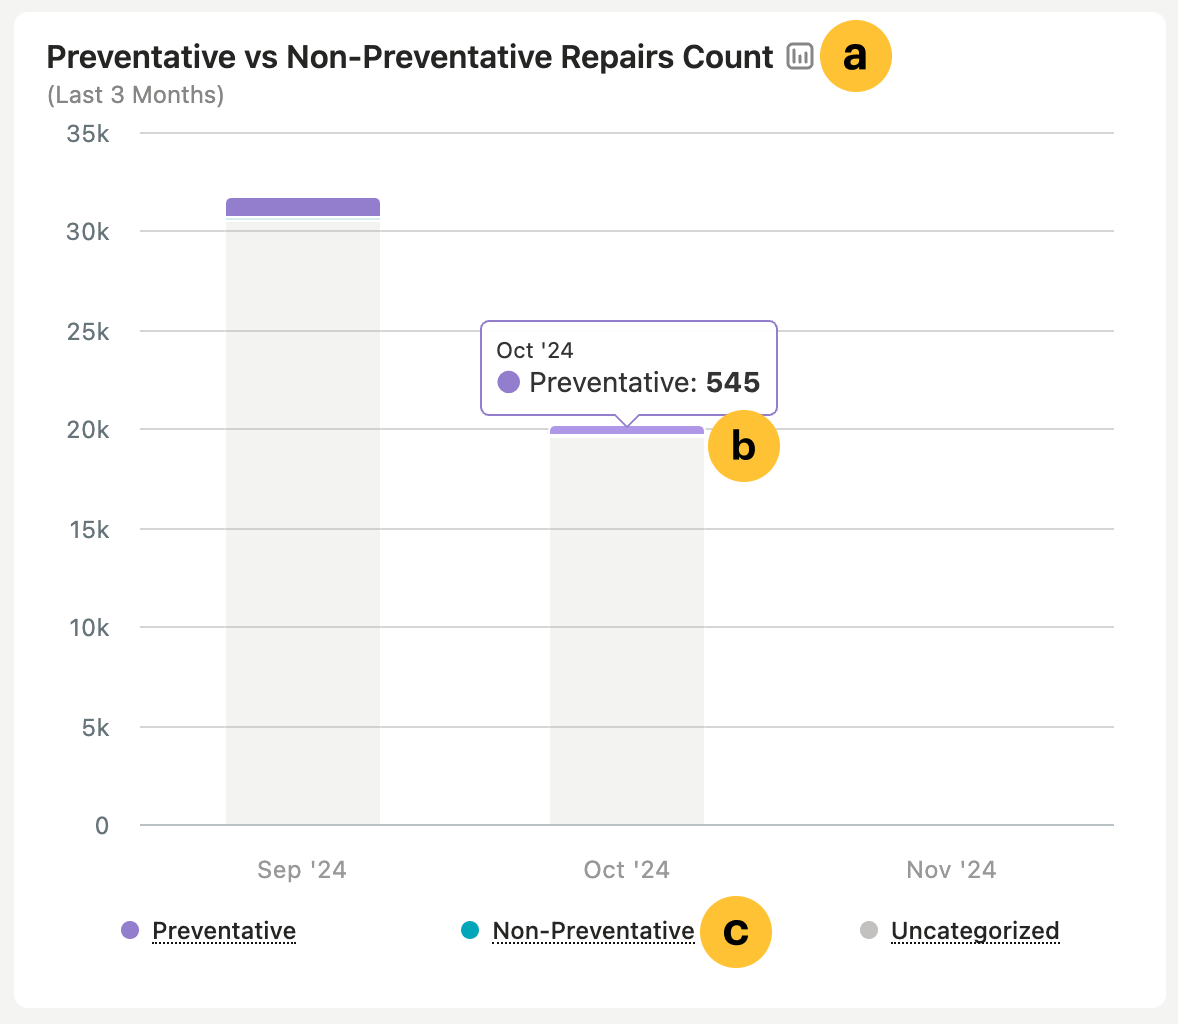
Task: Click the Uncategorized legend link
Action: (x=975, y=930)
